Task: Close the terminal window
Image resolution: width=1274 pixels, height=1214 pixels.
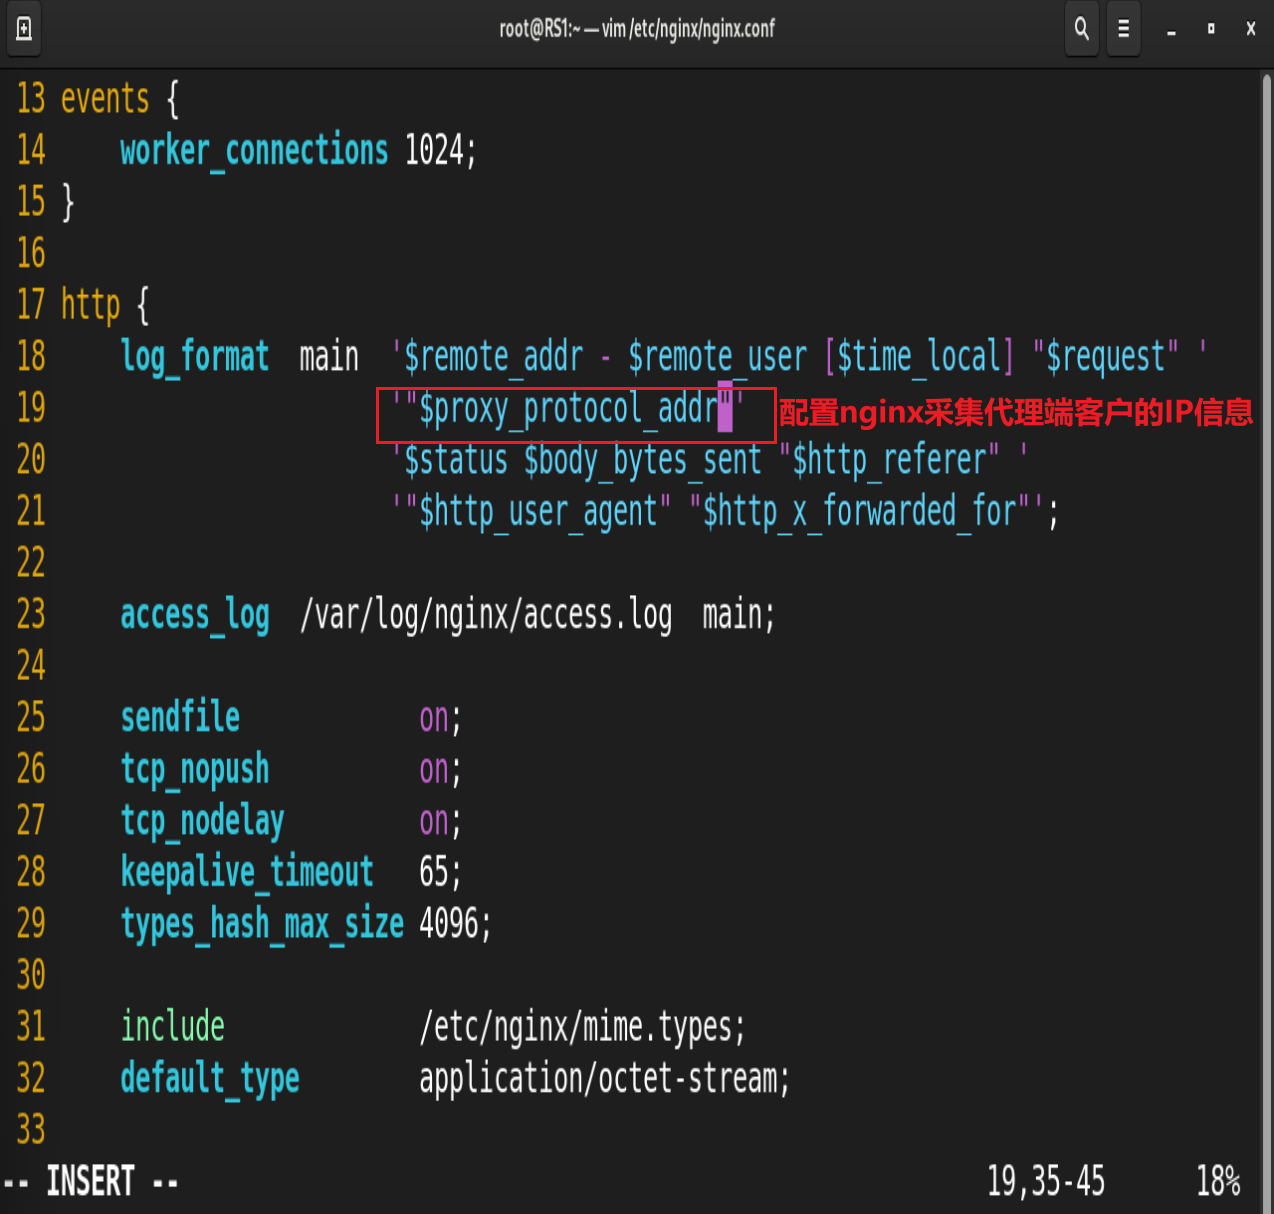Action: (x=1251, y=29)
